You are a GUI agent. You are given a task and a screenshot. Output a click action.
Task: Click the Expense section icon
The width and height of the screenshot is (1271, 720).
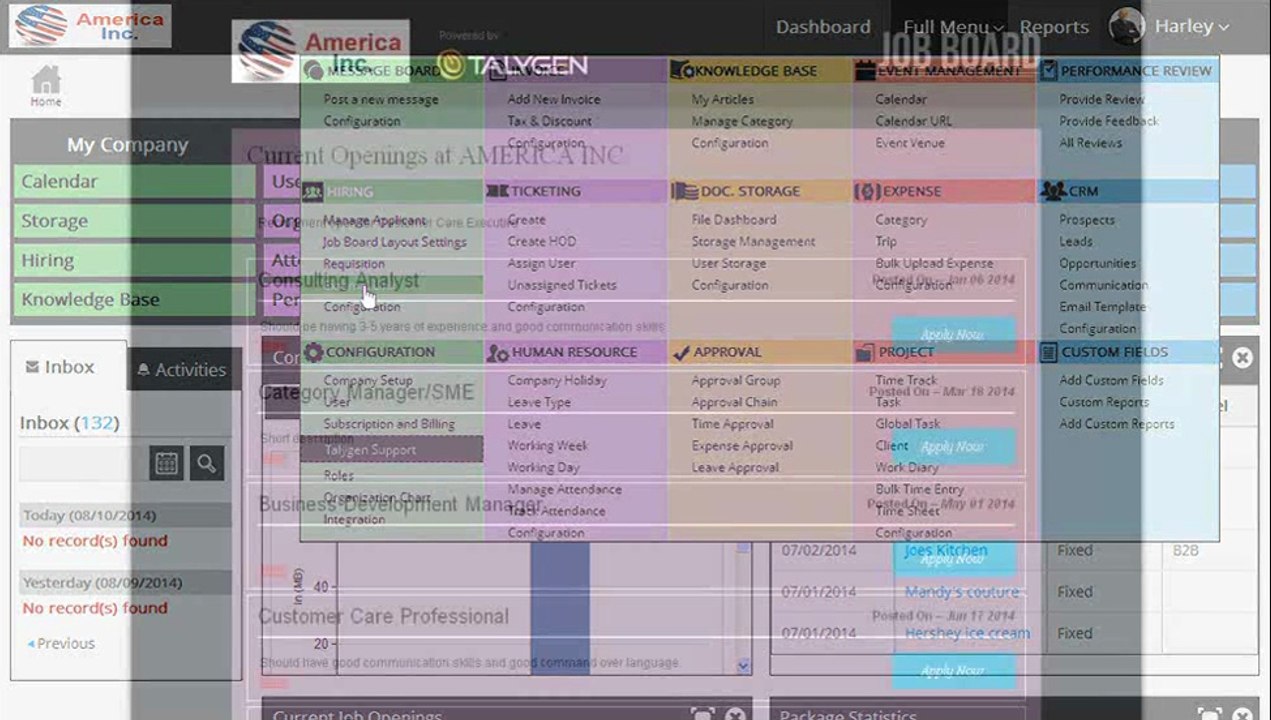pyautogui.click(x=867, y=191)
